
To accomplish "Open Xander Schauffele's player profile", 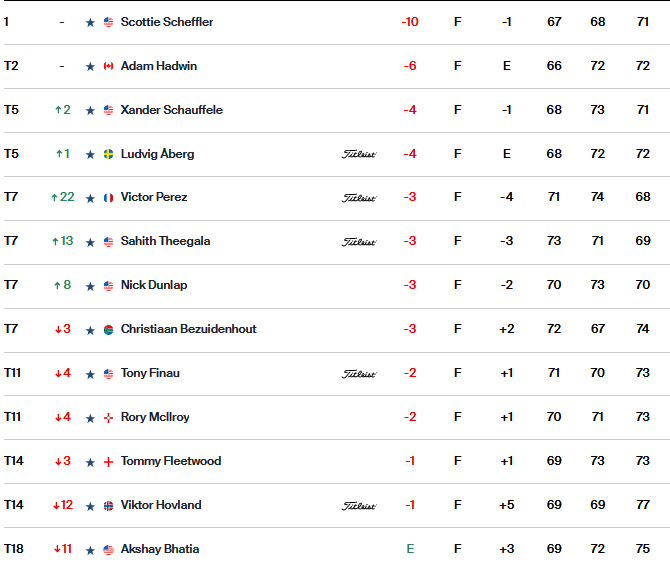I will coord(171,110).
